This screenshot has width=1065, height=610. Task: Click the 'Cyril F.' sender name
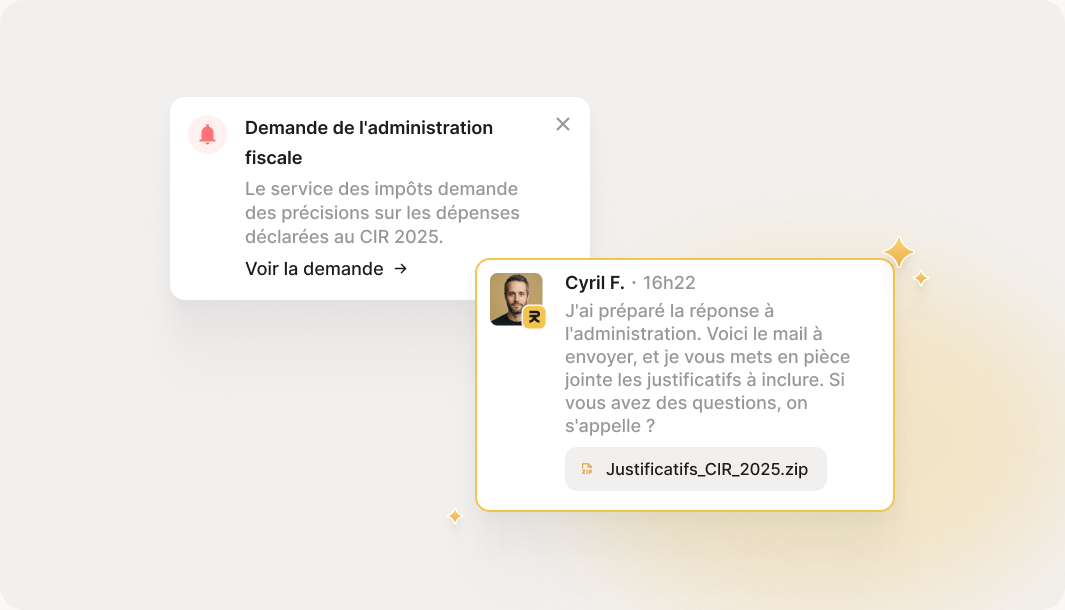point(594,283)
